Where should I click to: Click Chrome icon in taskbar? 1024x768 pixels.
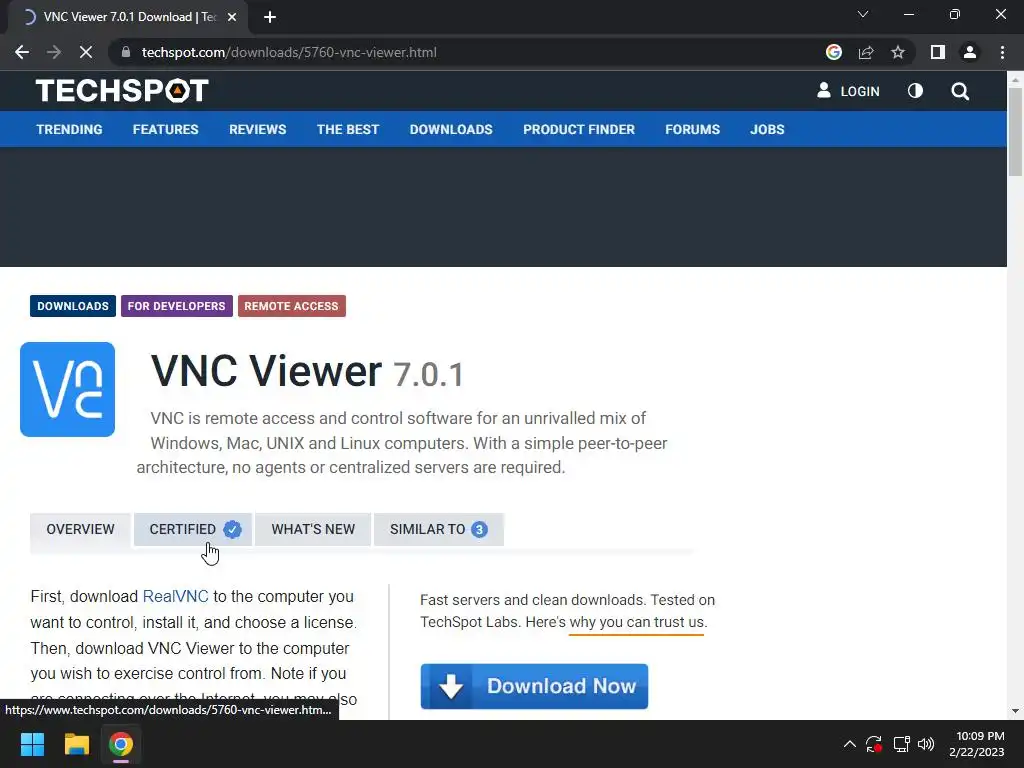click(121, 744)
